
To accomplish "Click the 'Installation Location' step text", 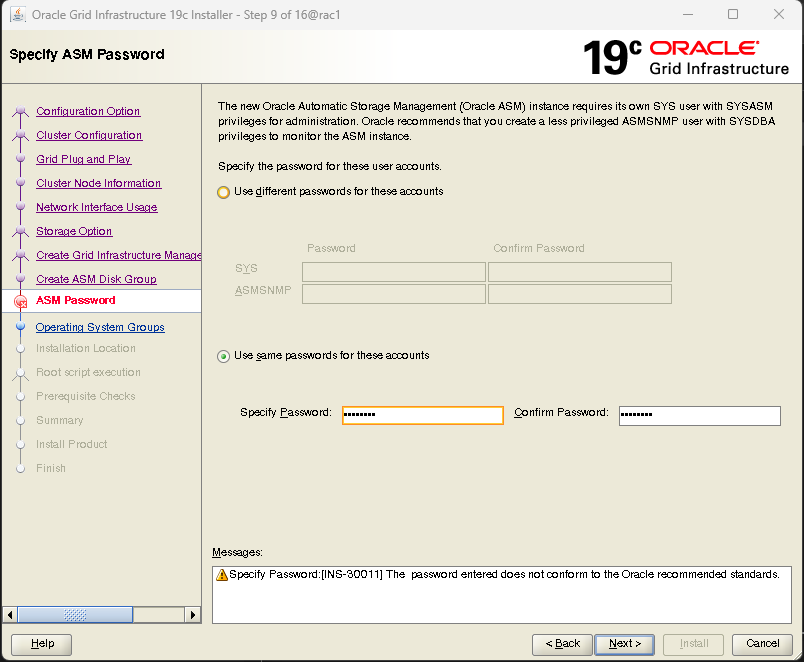I will point(86,349).
